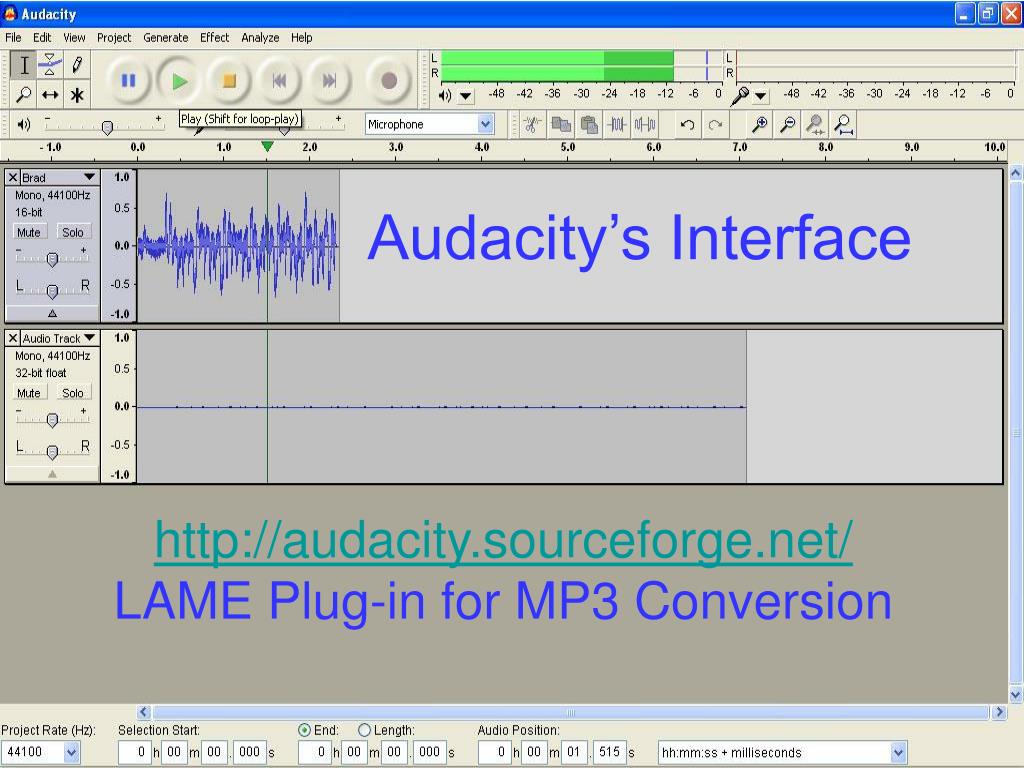The image size is (1024, 768).
Task: Solo the Audio Track
Action: 72,392
